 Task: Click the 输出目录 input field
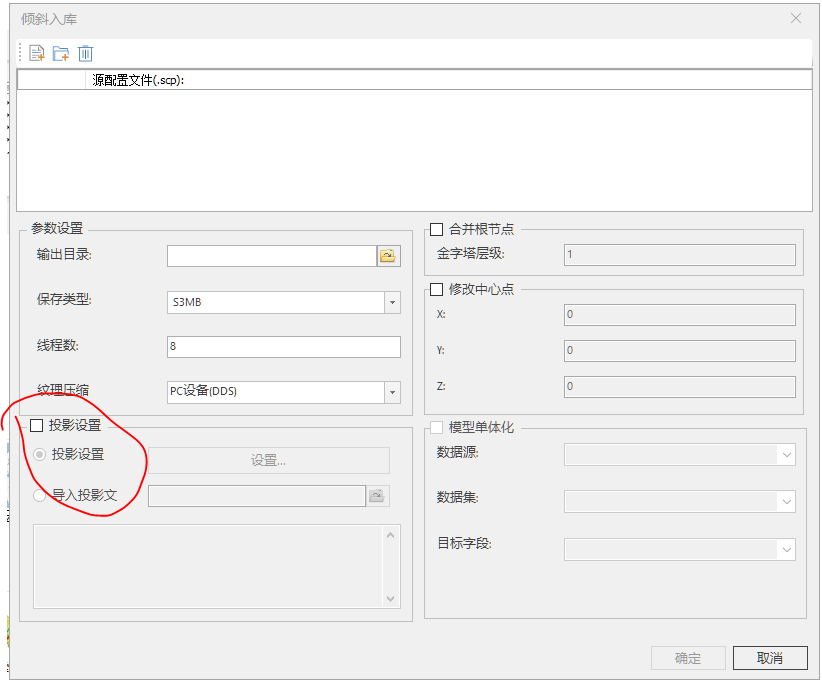point(272,256)
